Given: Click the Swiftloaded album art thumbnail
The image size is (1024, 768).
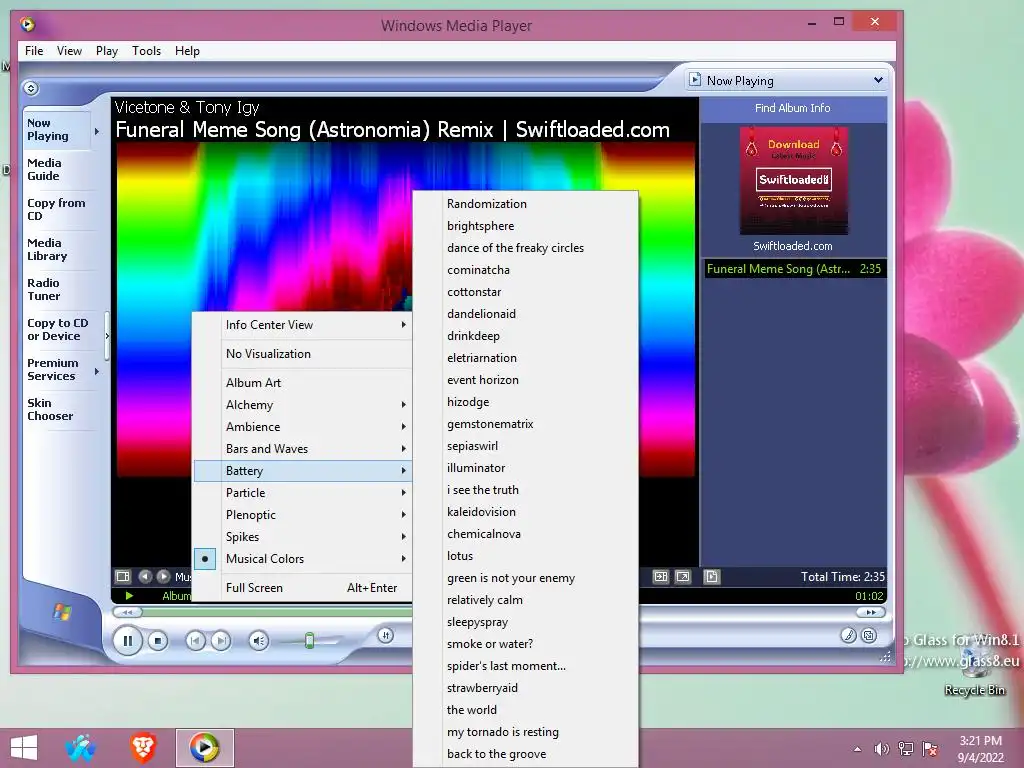Looking at the screenshot, I should tap(793, 180).
